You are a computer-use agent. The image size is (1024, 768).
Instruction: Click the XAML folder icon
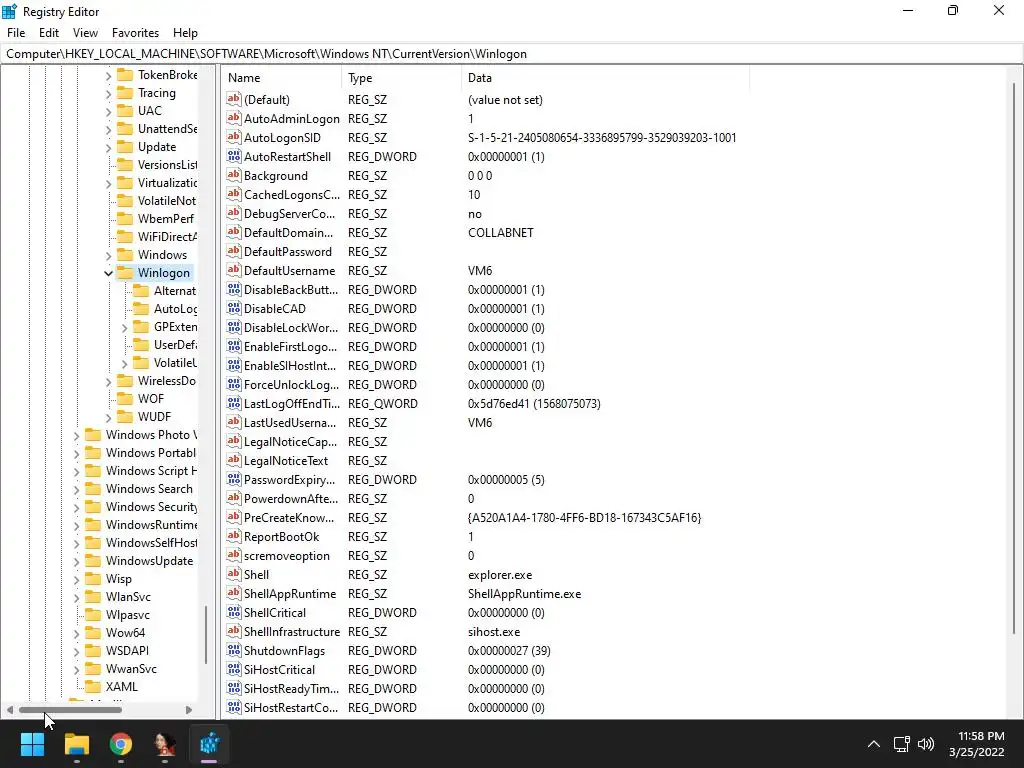click(x=93, y=686)
